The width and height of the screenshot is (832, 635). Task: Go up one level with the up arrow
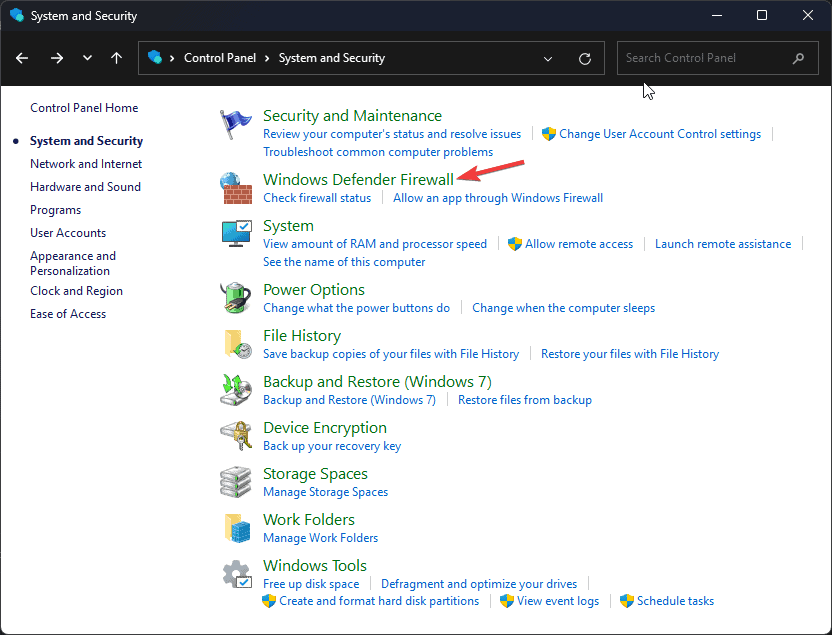coord(116,58)
